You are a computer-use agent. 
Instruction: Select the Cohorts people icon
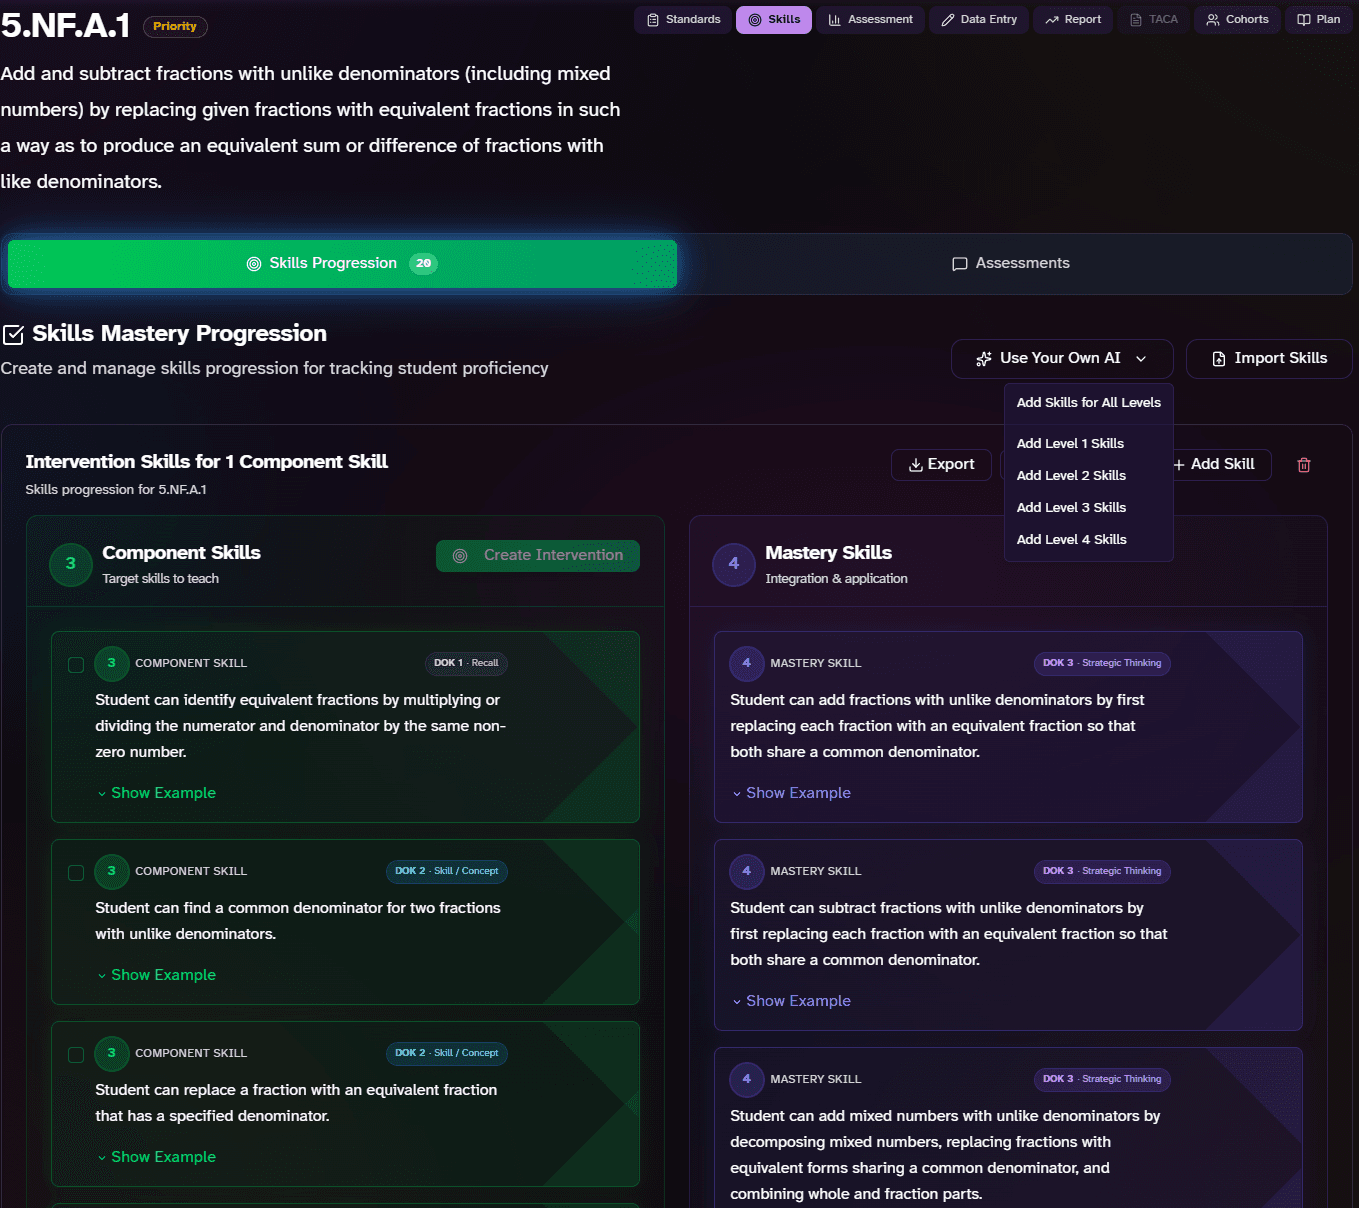[x=1213, y=20]
